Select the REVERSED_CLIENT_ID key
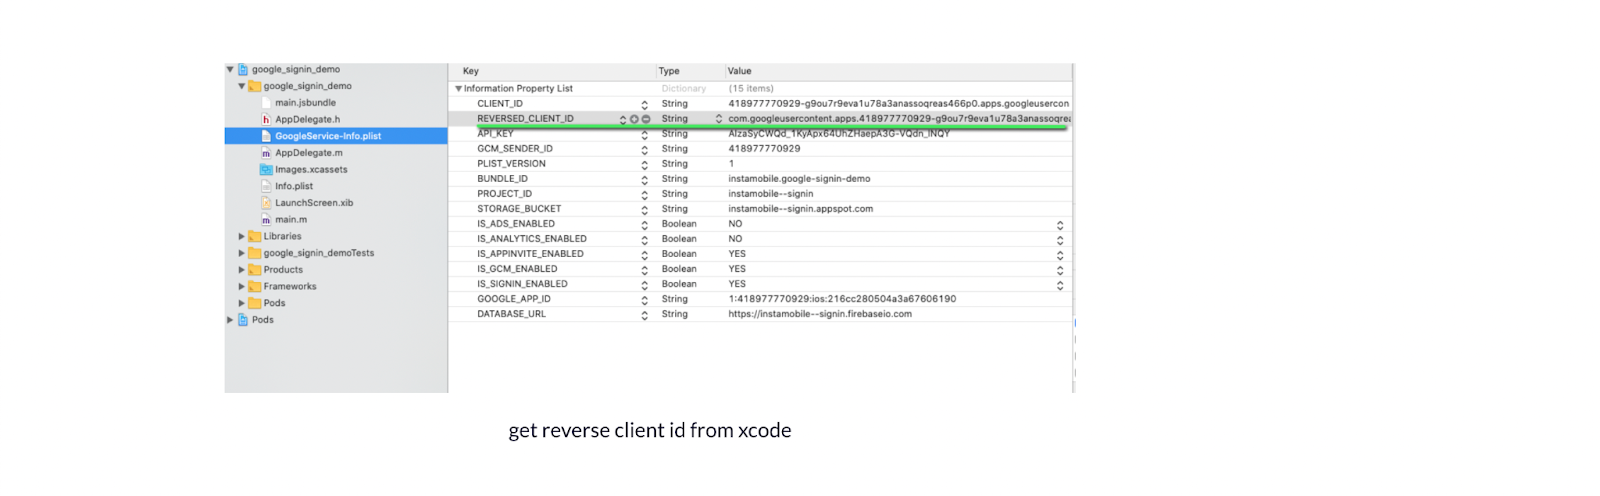Screen dimensions: 1600x496 click(525, 119)
